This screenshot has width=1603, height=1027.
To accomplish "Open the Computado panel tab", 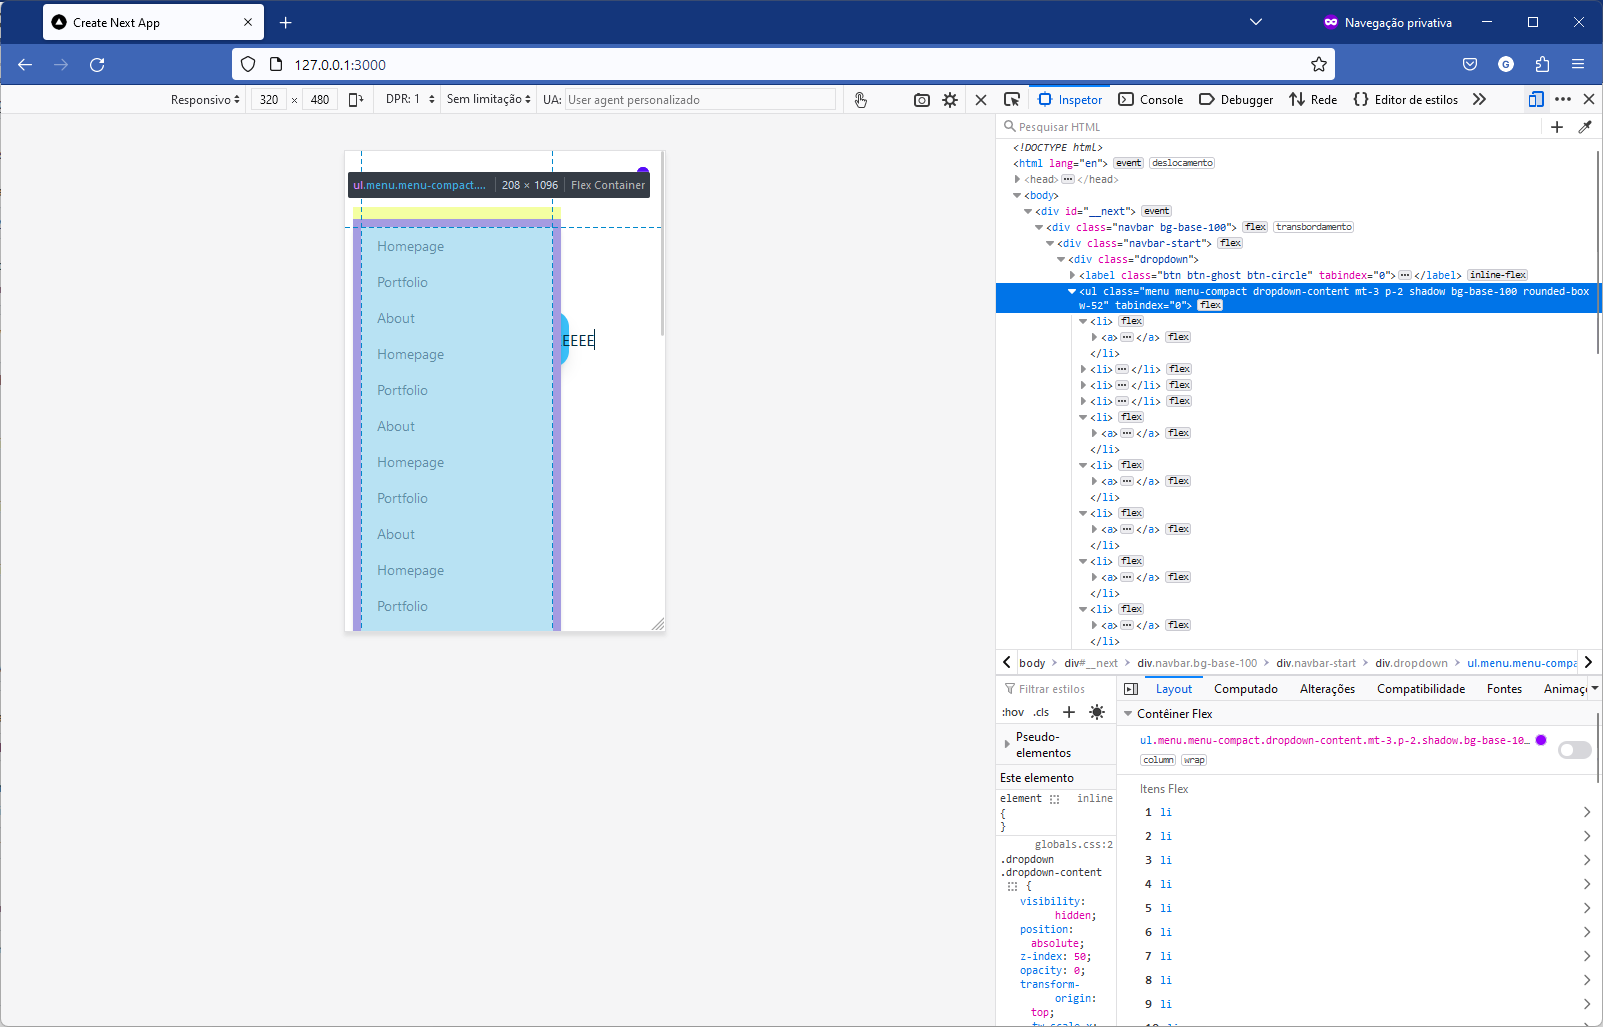I will pyautogui.click(x=1245, y=688).
